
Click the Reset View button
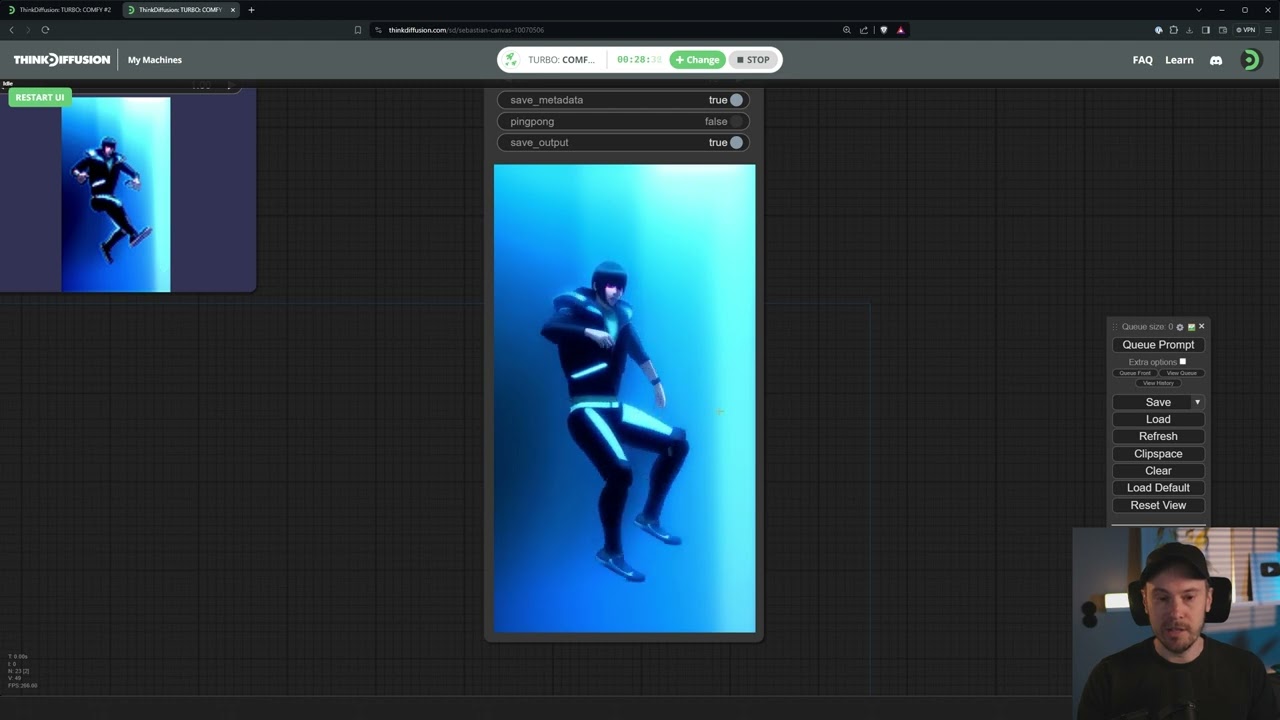[1158, 505]
